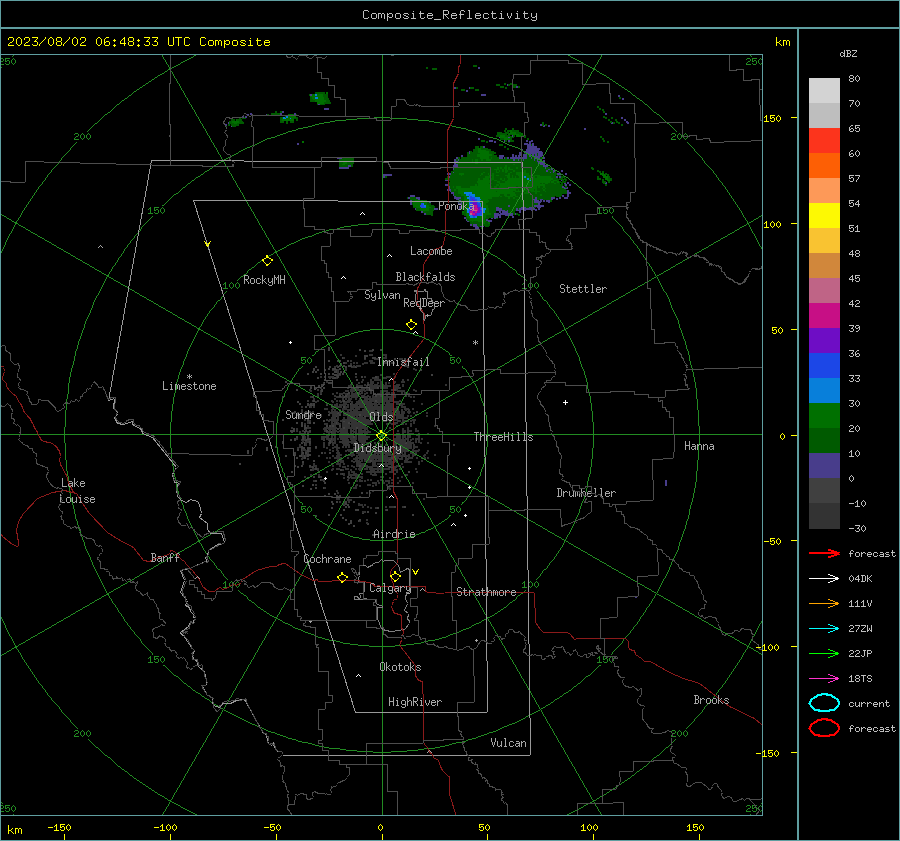Click the yellow radar-center diamond near Didsbury
This screenshot has height=841, width=900.
pos(381,436)
